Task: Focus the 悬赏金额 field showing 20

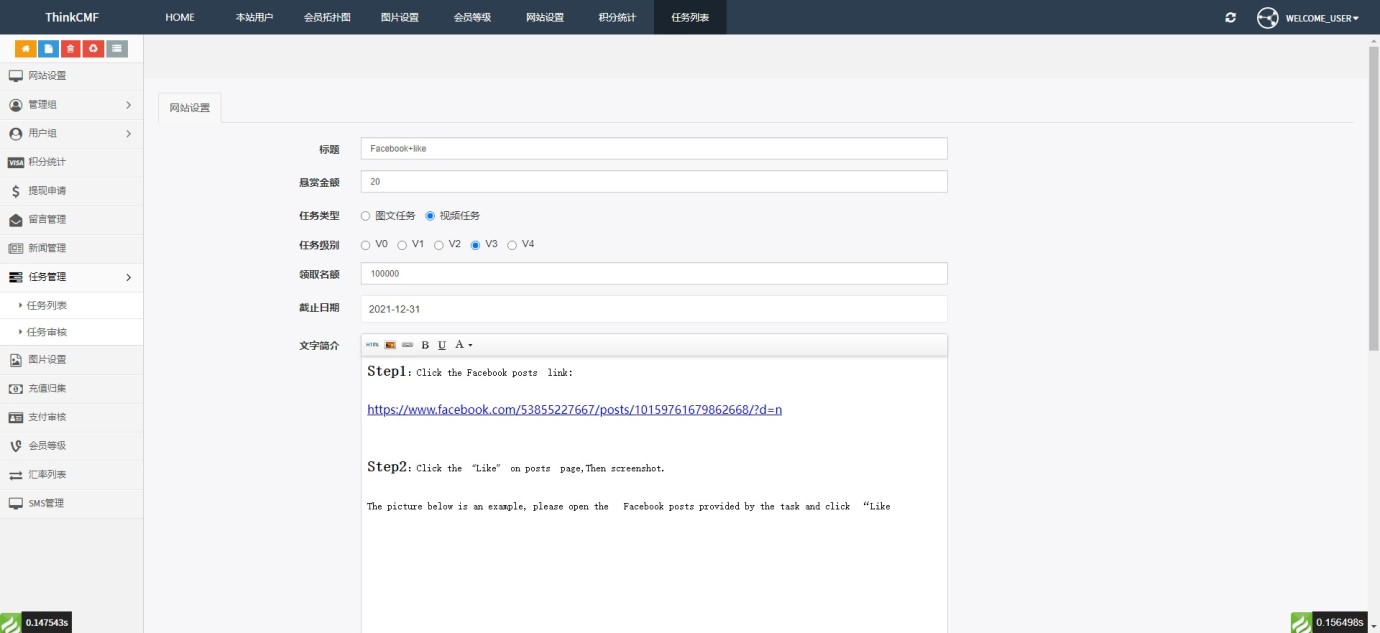Action: 654,182
